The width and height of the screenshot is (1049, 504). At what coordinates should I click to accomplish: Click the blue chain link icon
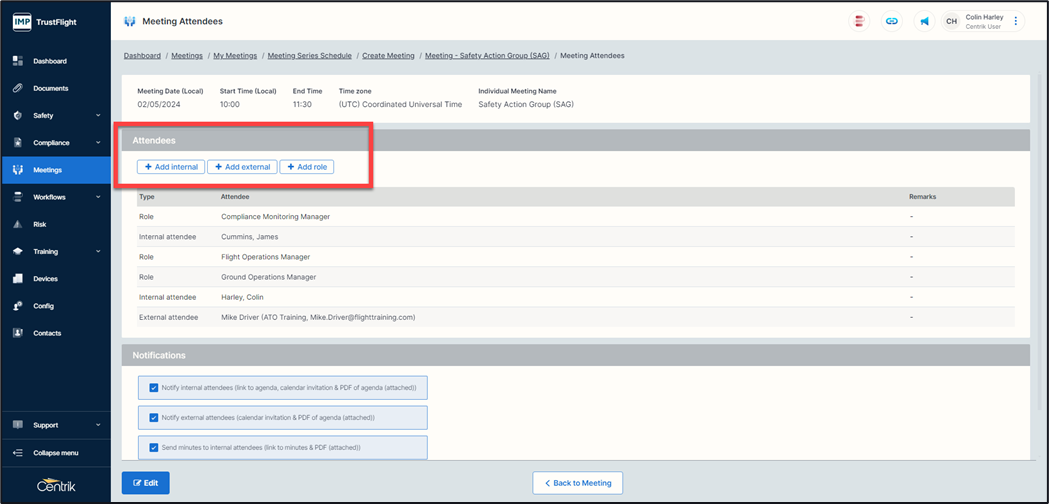click(891, 21)
